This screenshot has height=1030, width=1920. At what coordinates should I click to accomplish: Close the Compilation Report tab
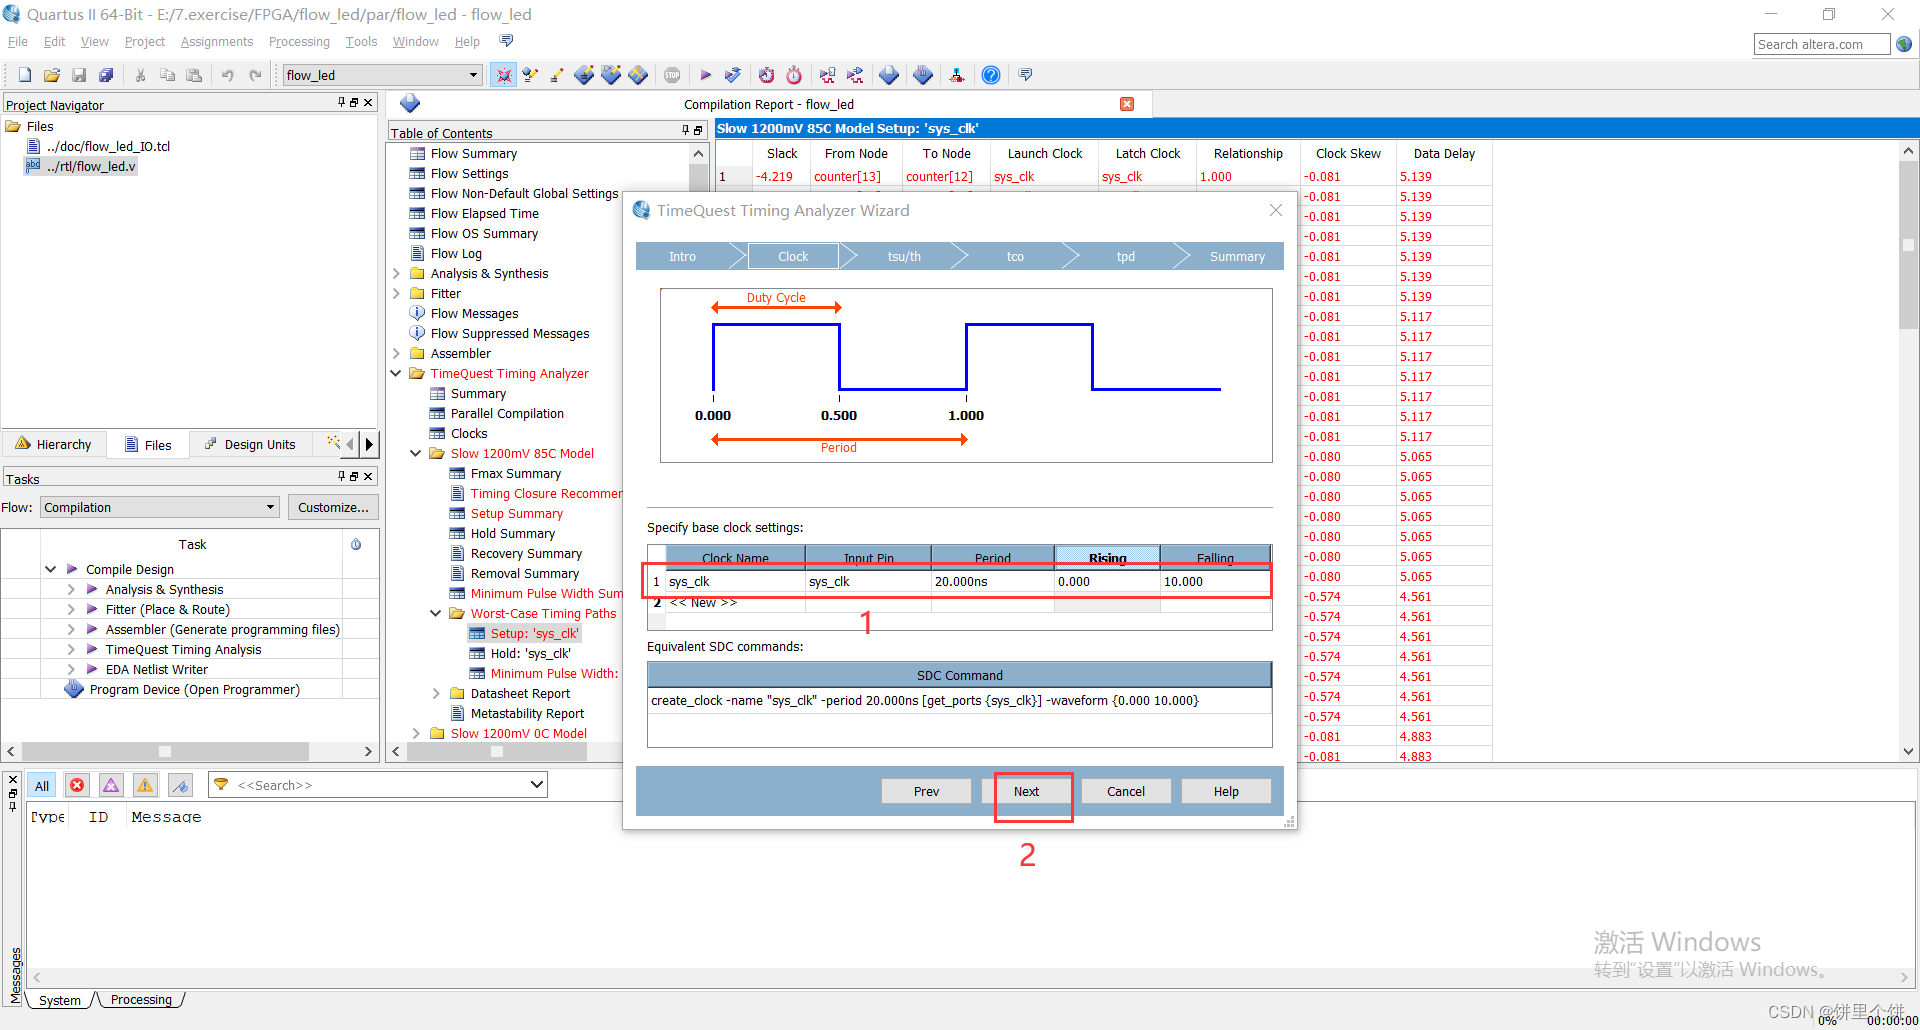click(1127, 104)
